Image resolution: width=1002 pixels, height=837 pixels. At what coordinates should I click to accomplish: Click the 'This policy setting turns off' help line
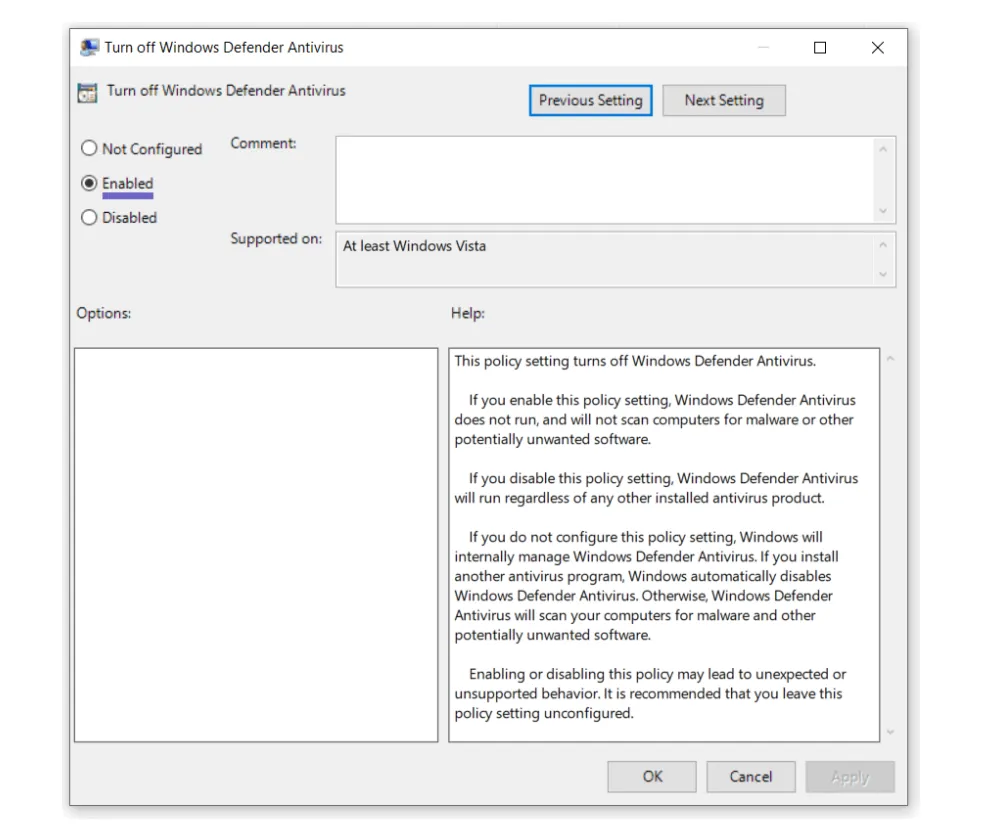pyautogui.click(x=635, y=361)
